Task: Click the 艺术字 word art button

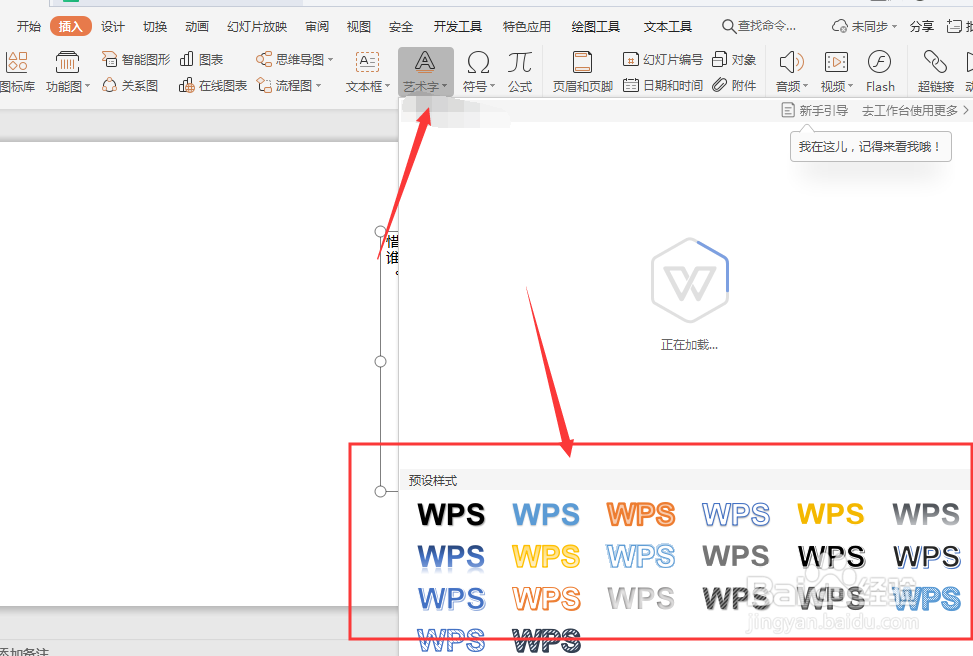Action: click(426, 71)
